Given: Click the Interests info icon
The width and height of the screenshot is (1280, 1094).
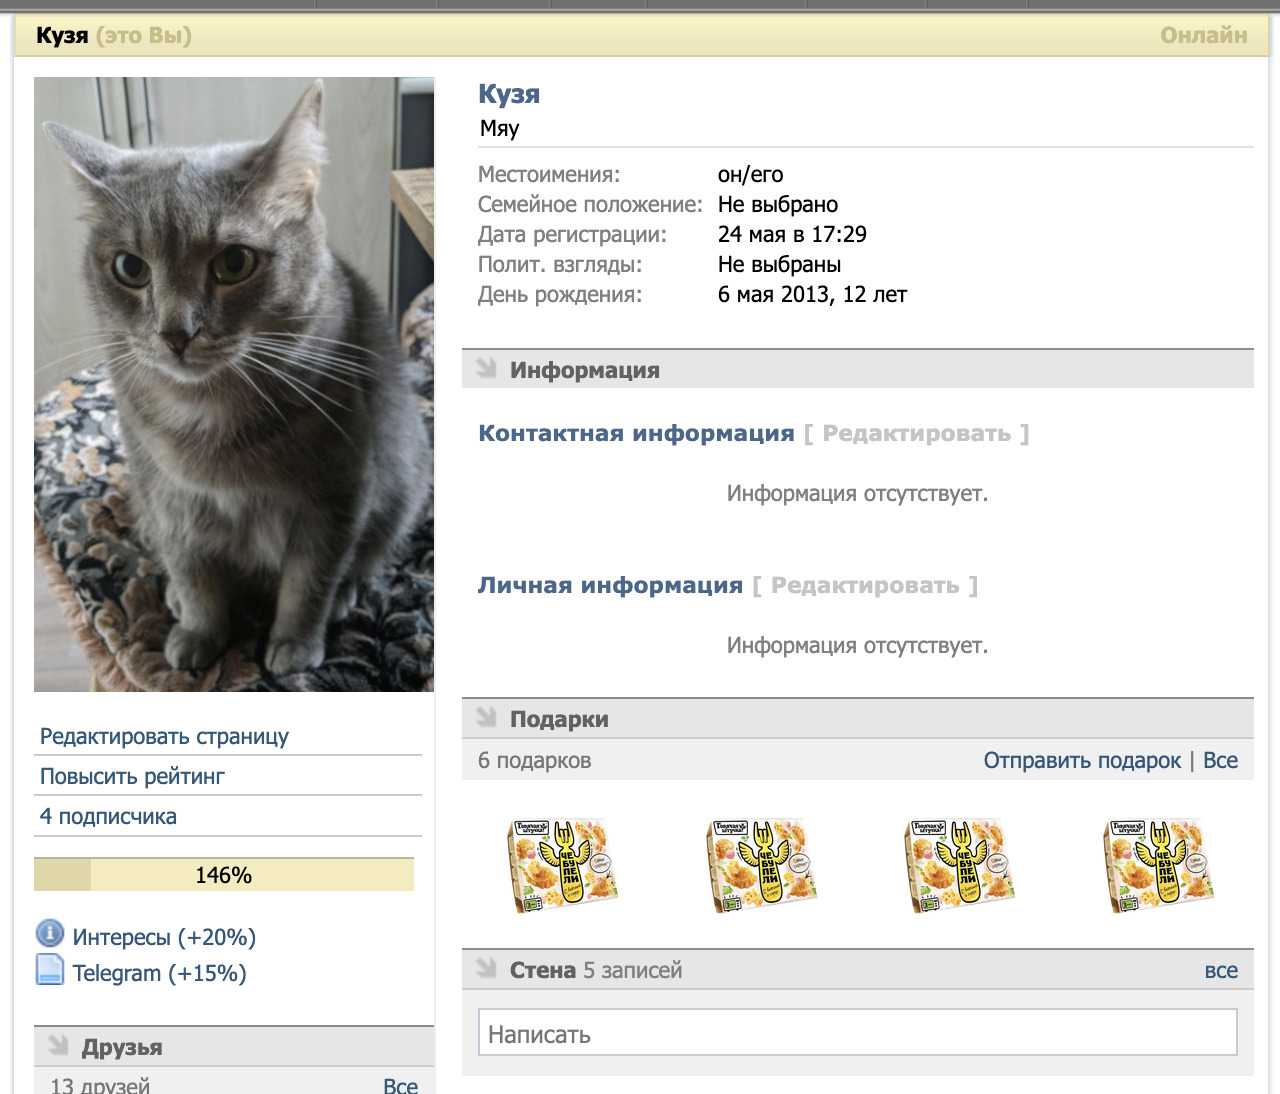Looking at the screenshot, I should [x=50, y=934].
